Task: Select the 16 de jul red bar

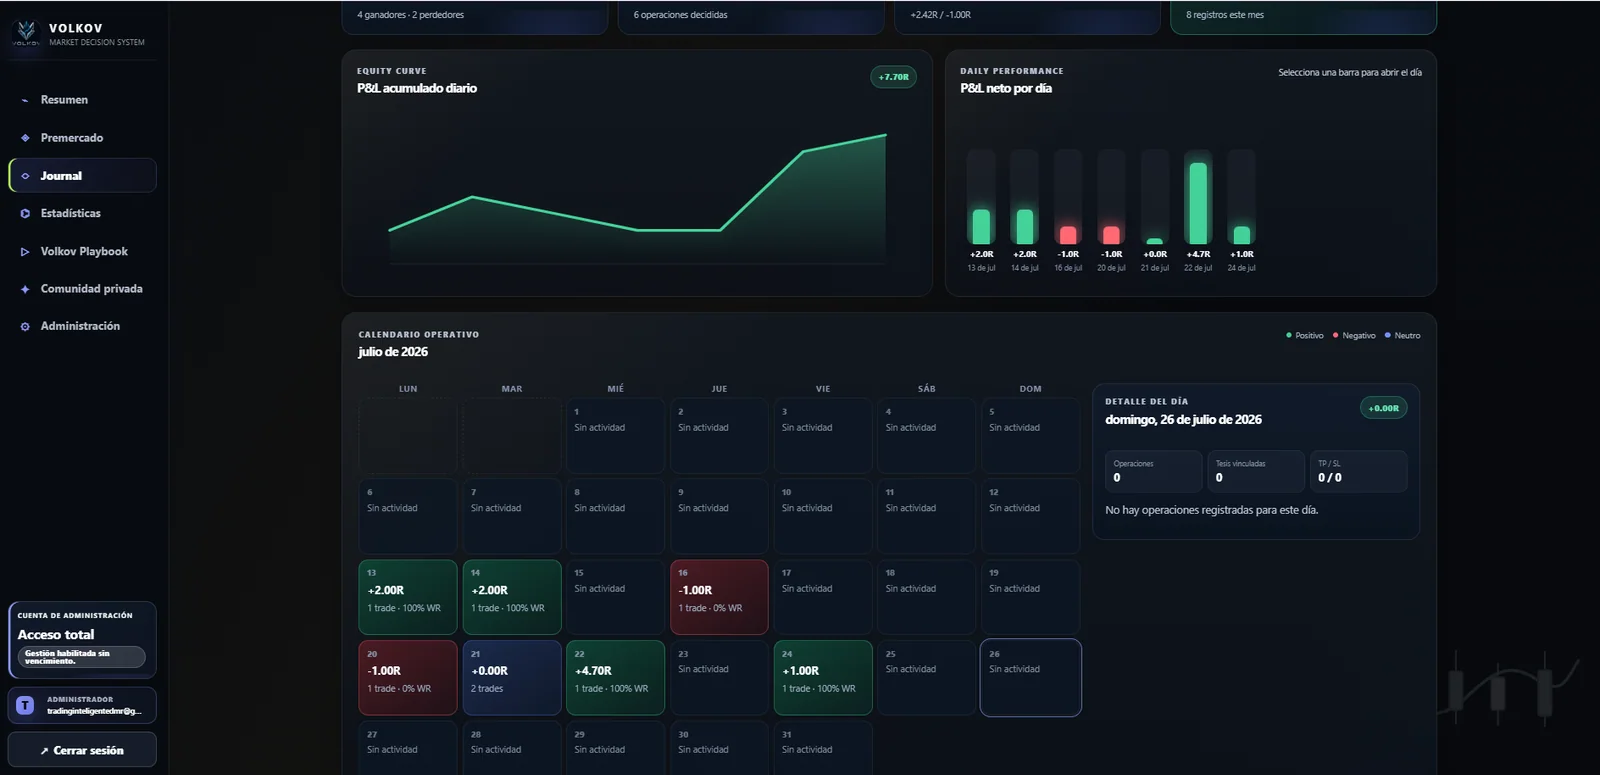Action: (x=1068, y=197)
